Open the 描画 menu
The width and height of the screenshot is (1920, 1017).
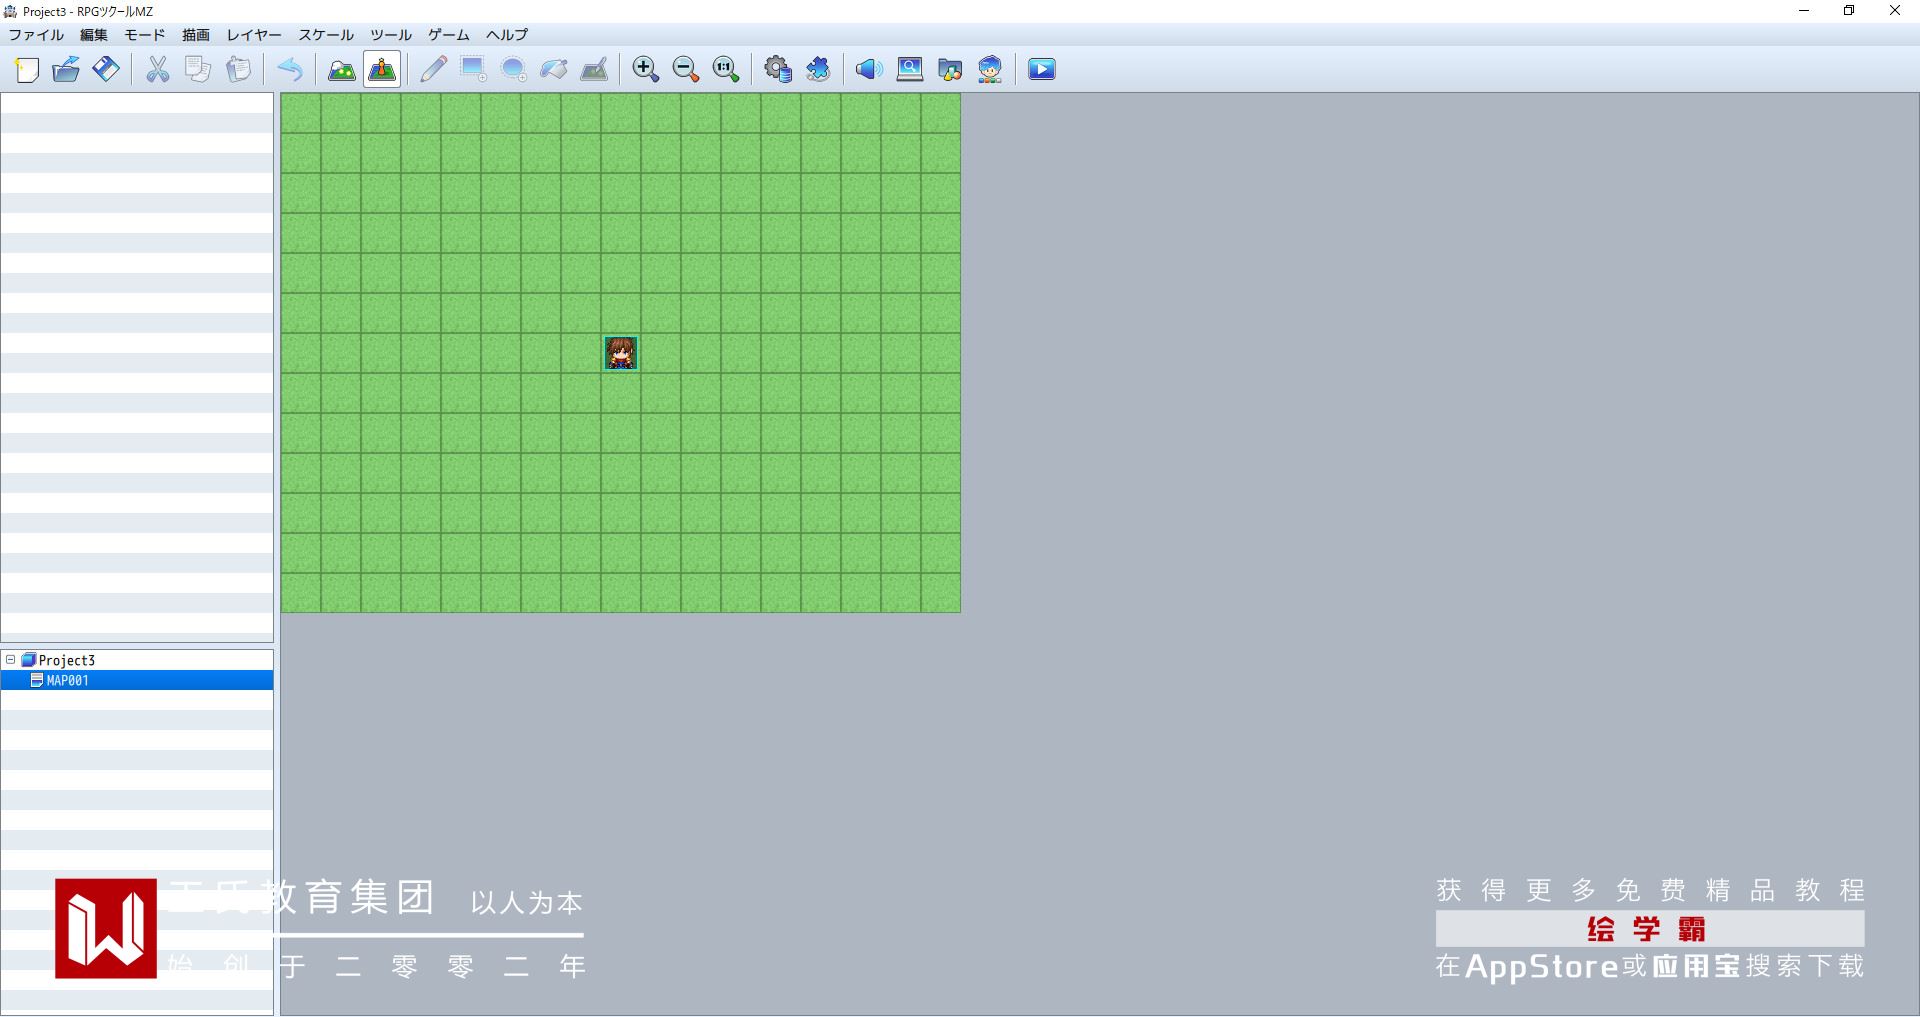(x=196, y=35)
